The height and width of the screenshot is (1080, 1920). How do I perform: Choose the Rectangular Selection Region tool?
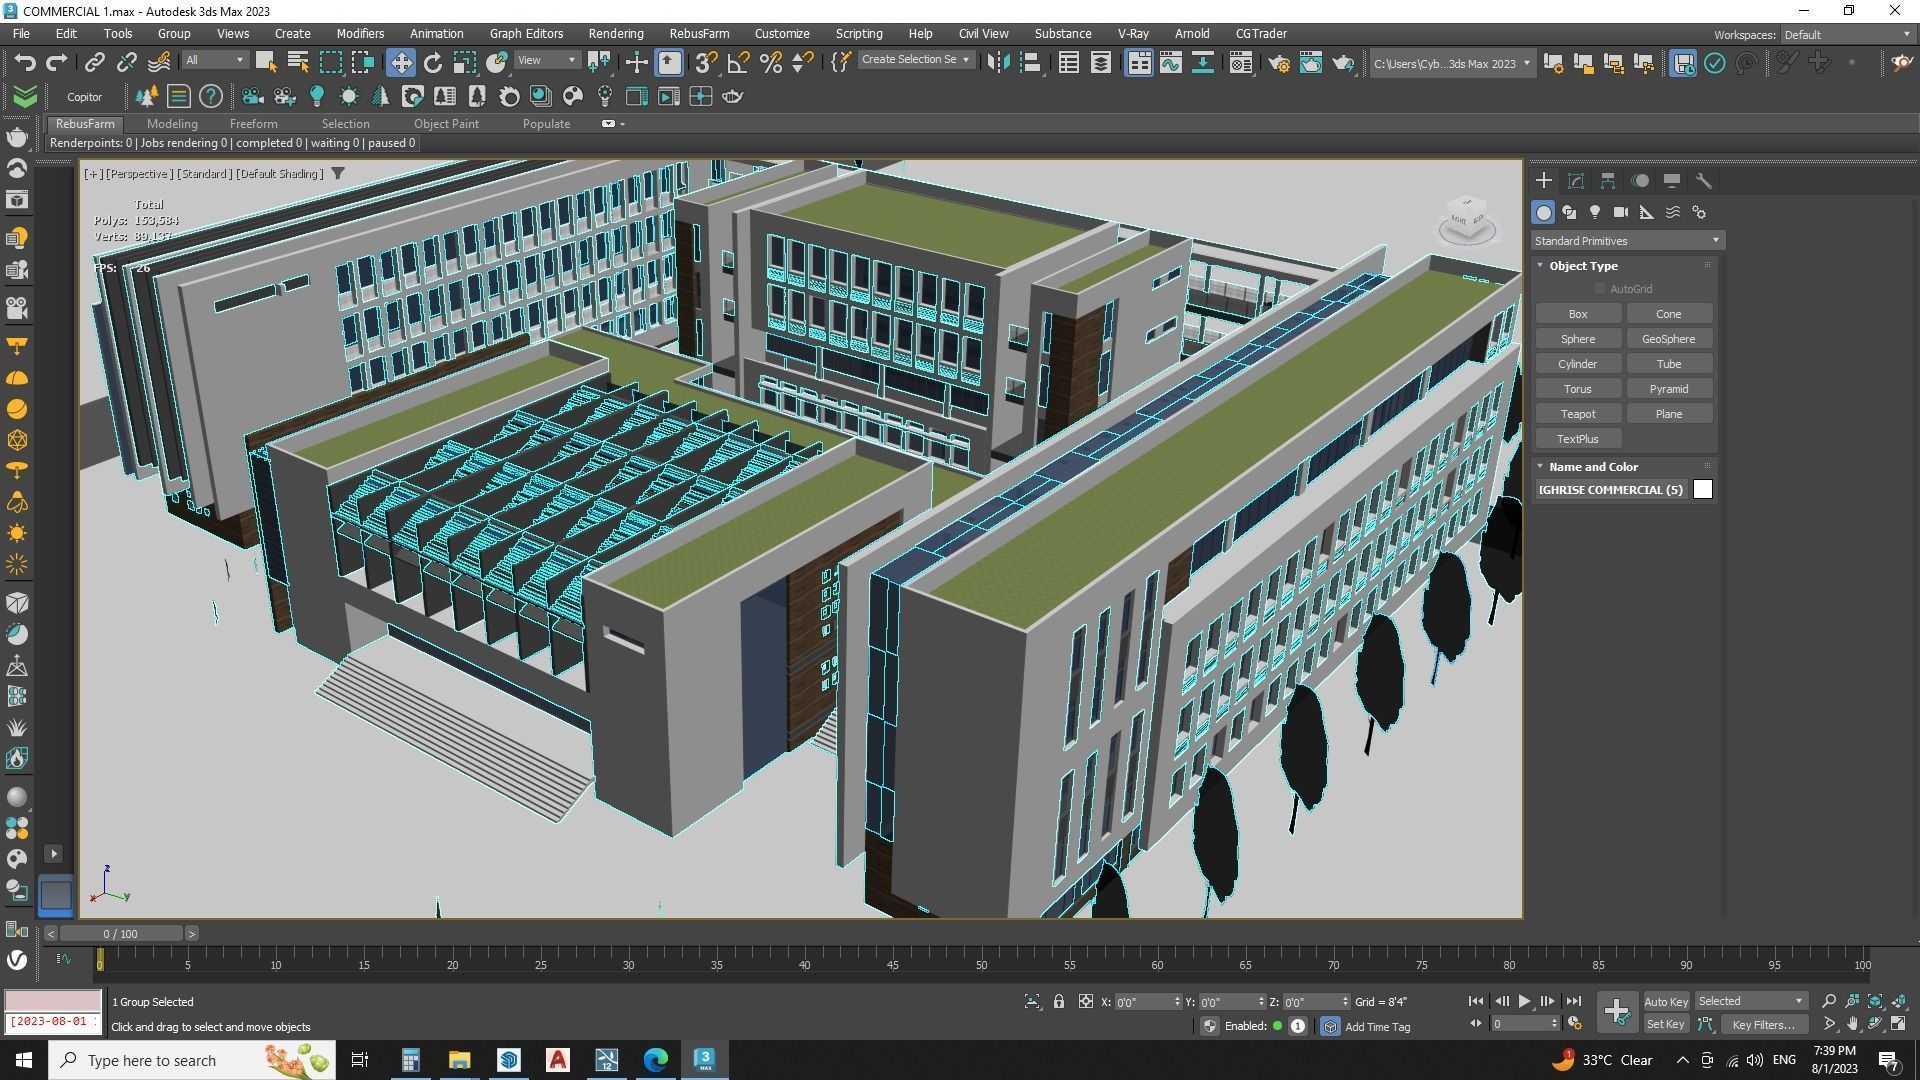(x=330, y=62)
